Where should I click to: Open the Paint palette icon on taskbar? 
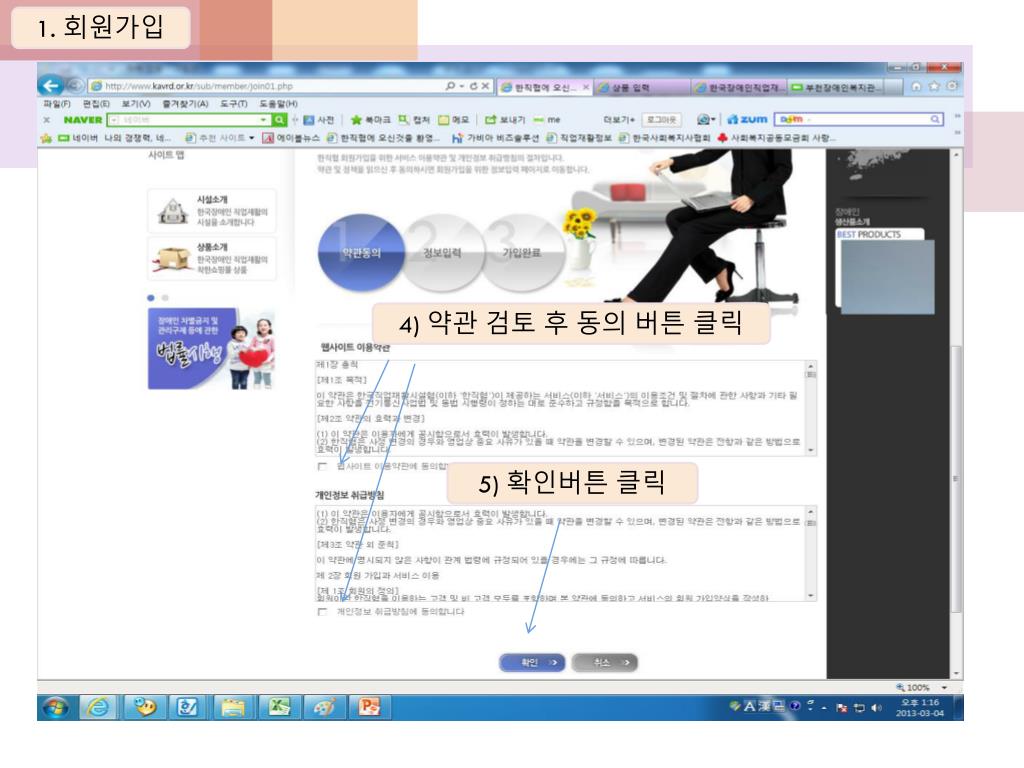tap(324, 707)
